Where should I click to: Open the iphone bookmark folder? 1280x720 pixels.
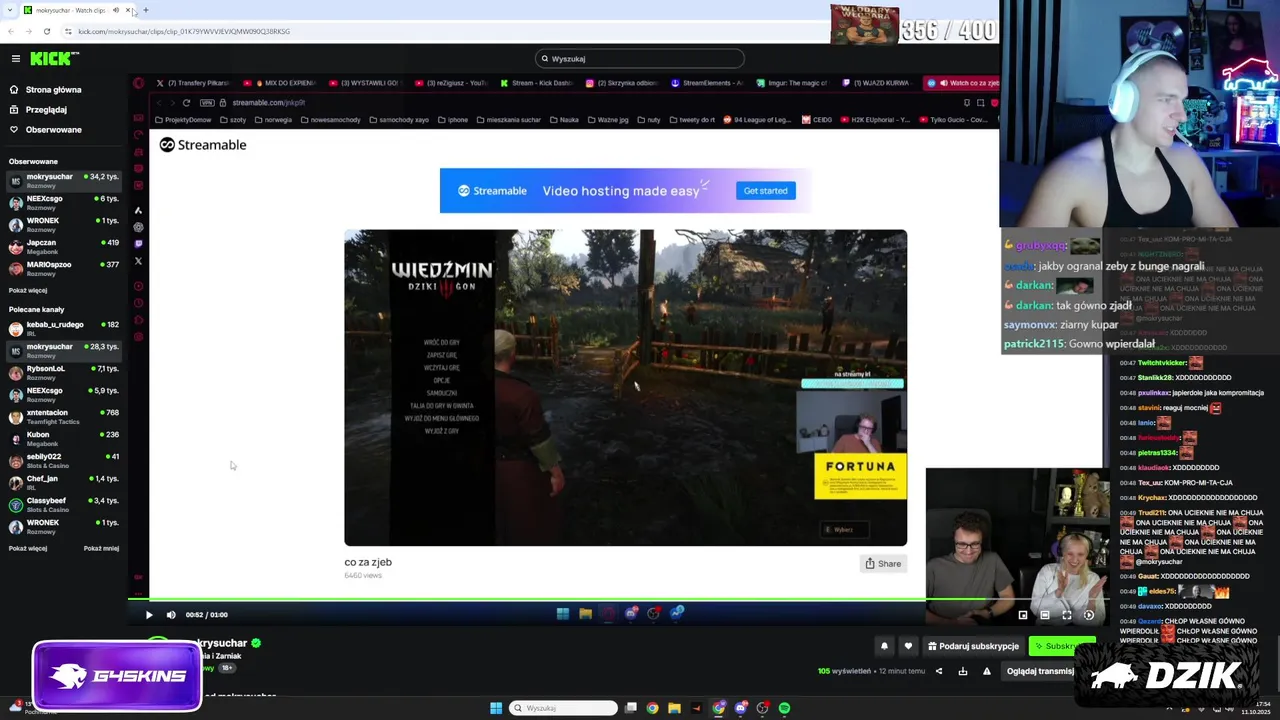(453, 120)
